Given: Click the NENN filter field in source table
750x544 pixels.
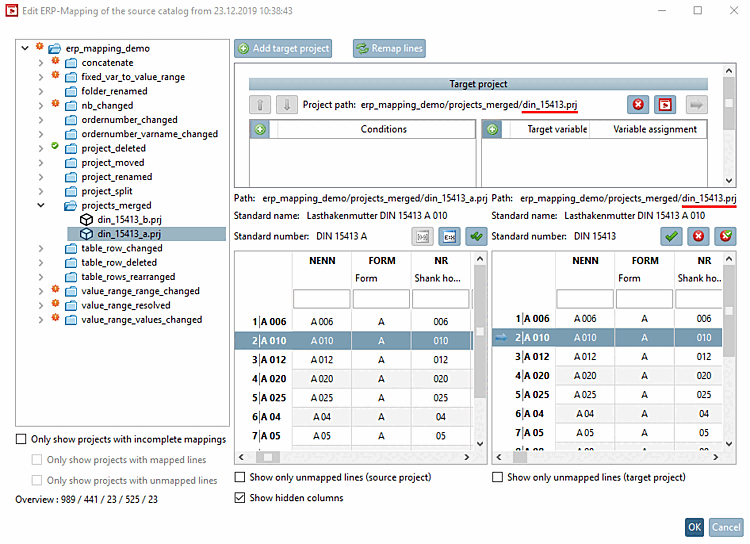Looking at the screenshot, I should point(321,298).
